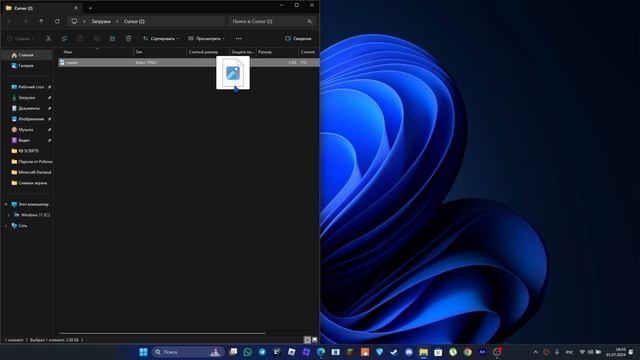Viewport: 640px width, 360px height.
Task: Click the Refresh button in address bar
Action: pyautogui.click(x=57, y=21)
